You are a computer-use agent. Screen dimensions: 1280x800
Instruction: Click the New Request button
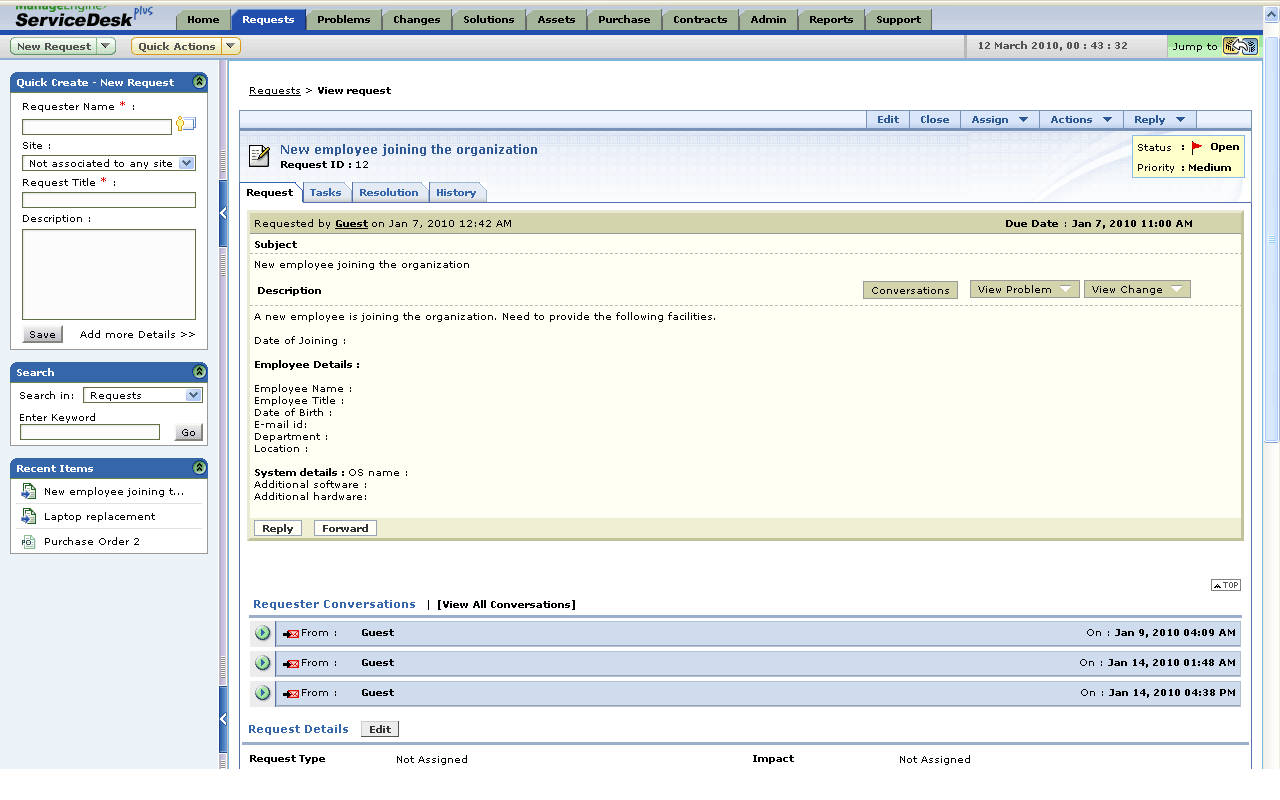[x=54, y=46]
